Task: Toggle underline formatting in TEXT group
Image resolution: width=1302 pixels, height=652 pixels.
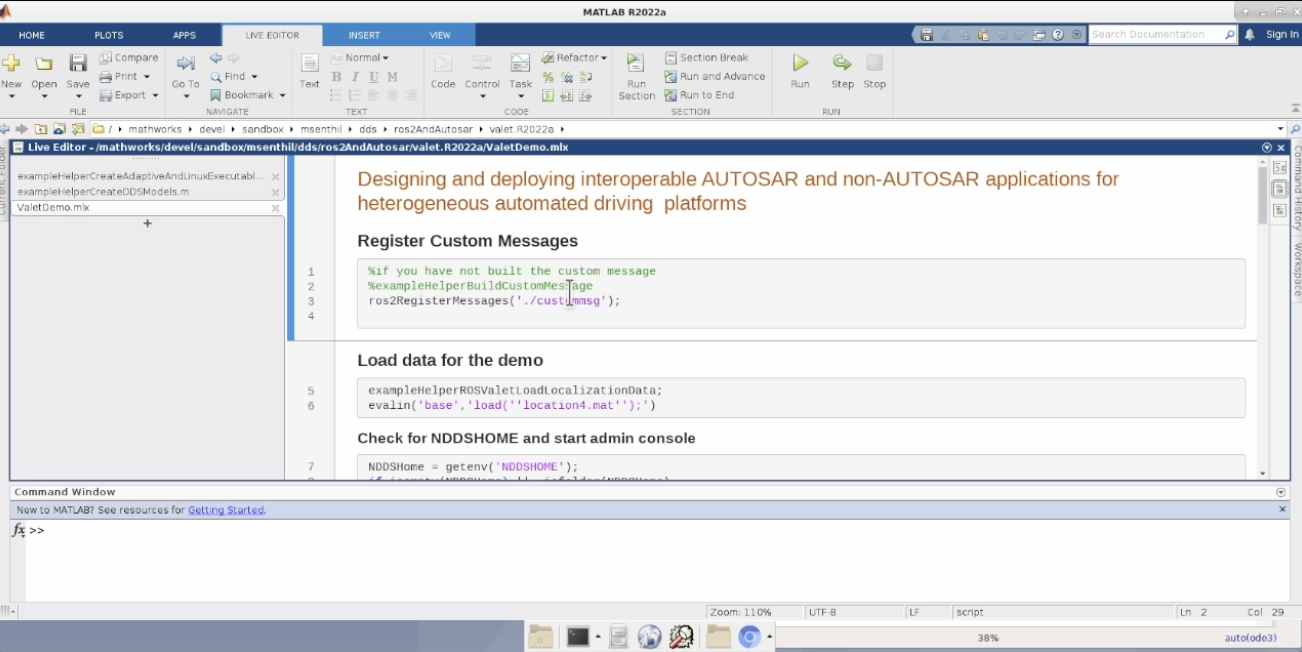Action: [374, 77]
